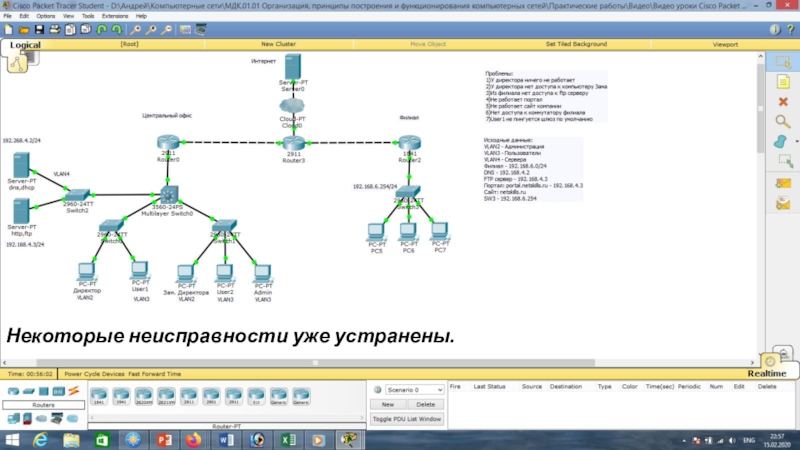This screenshot has width=800, height=450.
Task: Zoom in on the workspace
Action: click(136, 30)
